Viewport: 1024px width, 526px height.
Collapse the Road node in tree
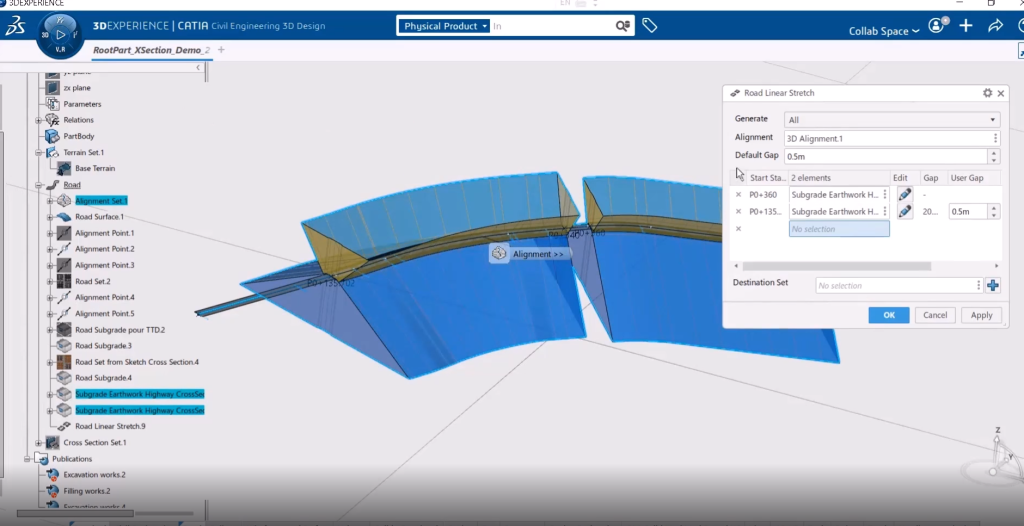coord(39,185)
